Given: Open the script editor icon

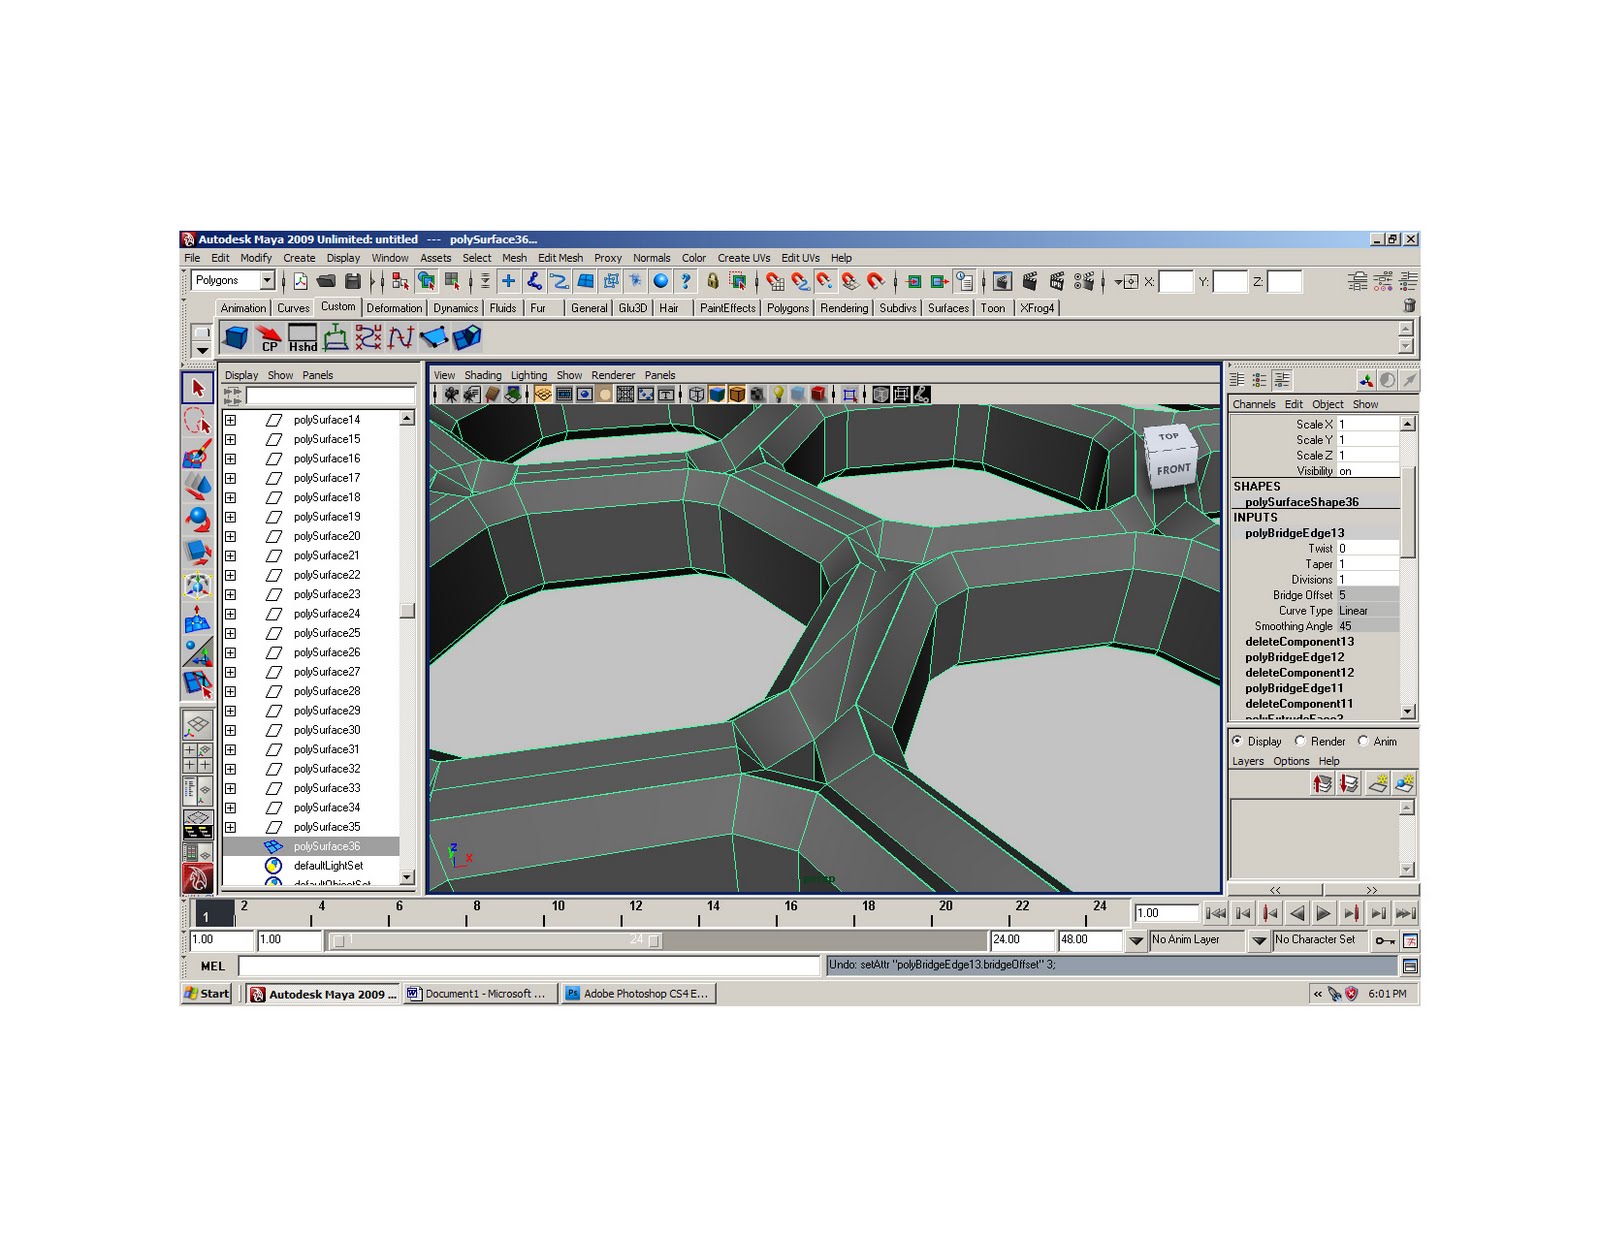Looking at the screenshot, I should tap(1410, 966).
